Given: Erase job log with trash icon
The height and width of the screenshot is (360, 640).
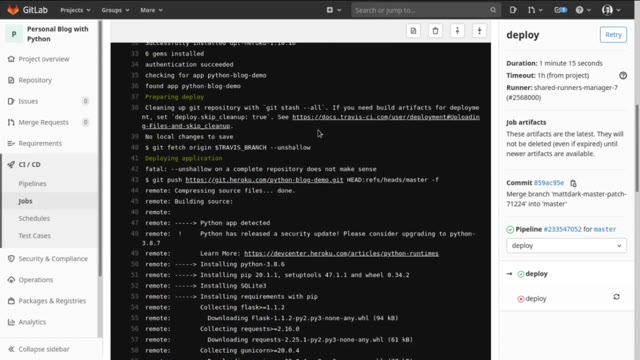Looking at the screenshot, I should pyautogui.click(x=435, y=31).
